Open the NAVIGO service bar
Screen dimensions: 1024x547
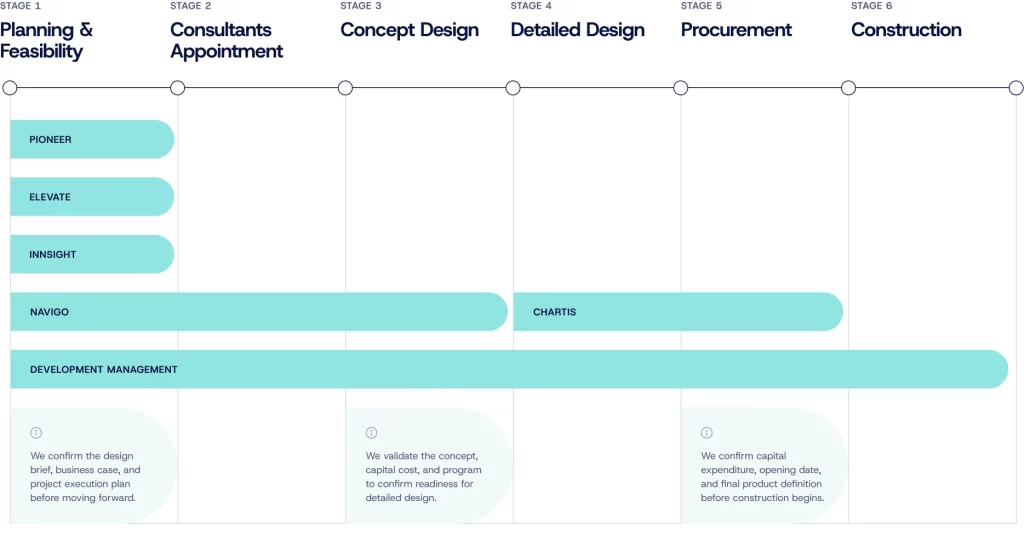coord(258,312)
